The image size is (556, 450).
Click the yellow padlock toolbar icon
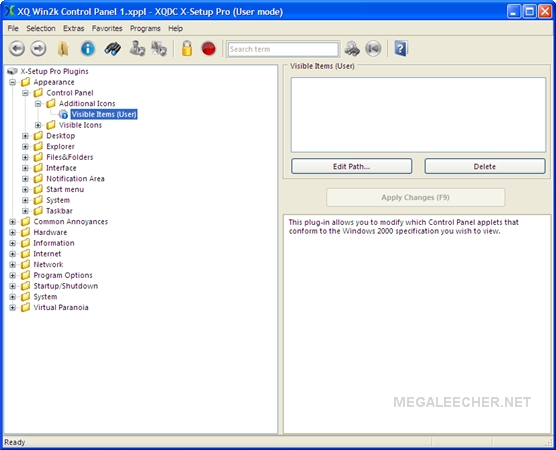tap(187, 49)
